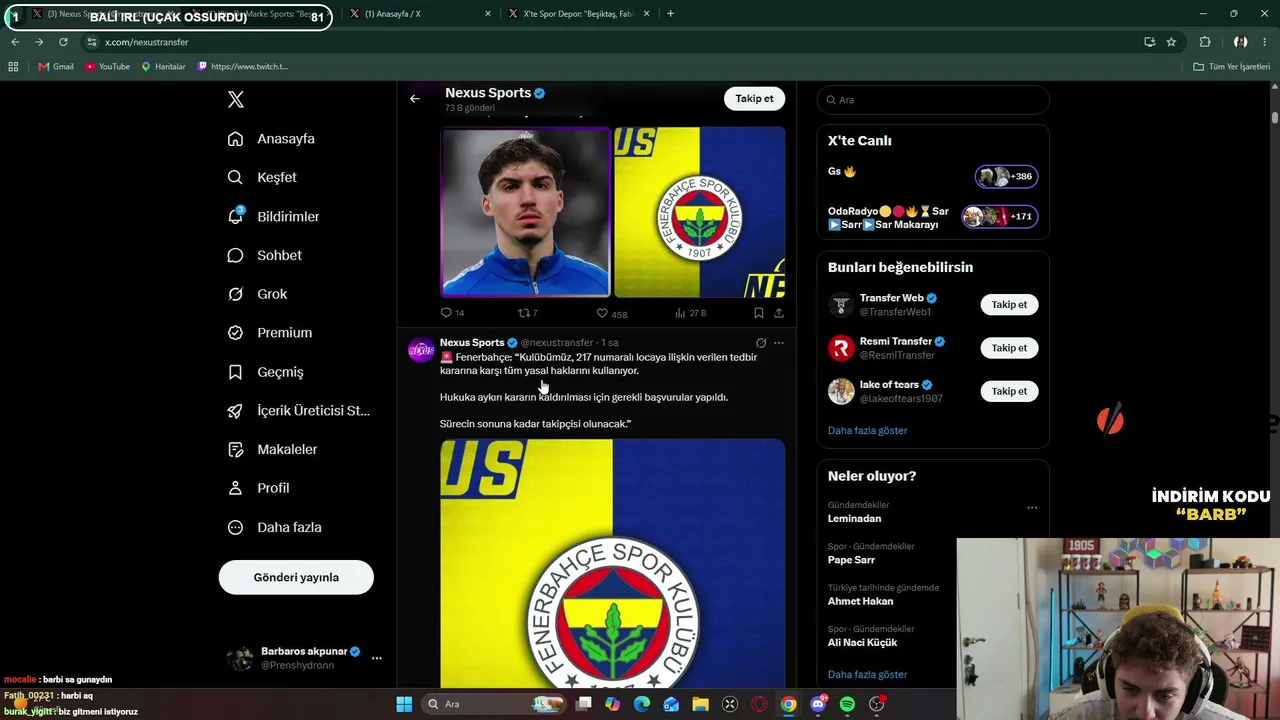Open more options for the Fenerbahçe tweet
The height and width of the screenshot is (720, 1280).
[779, 343]
